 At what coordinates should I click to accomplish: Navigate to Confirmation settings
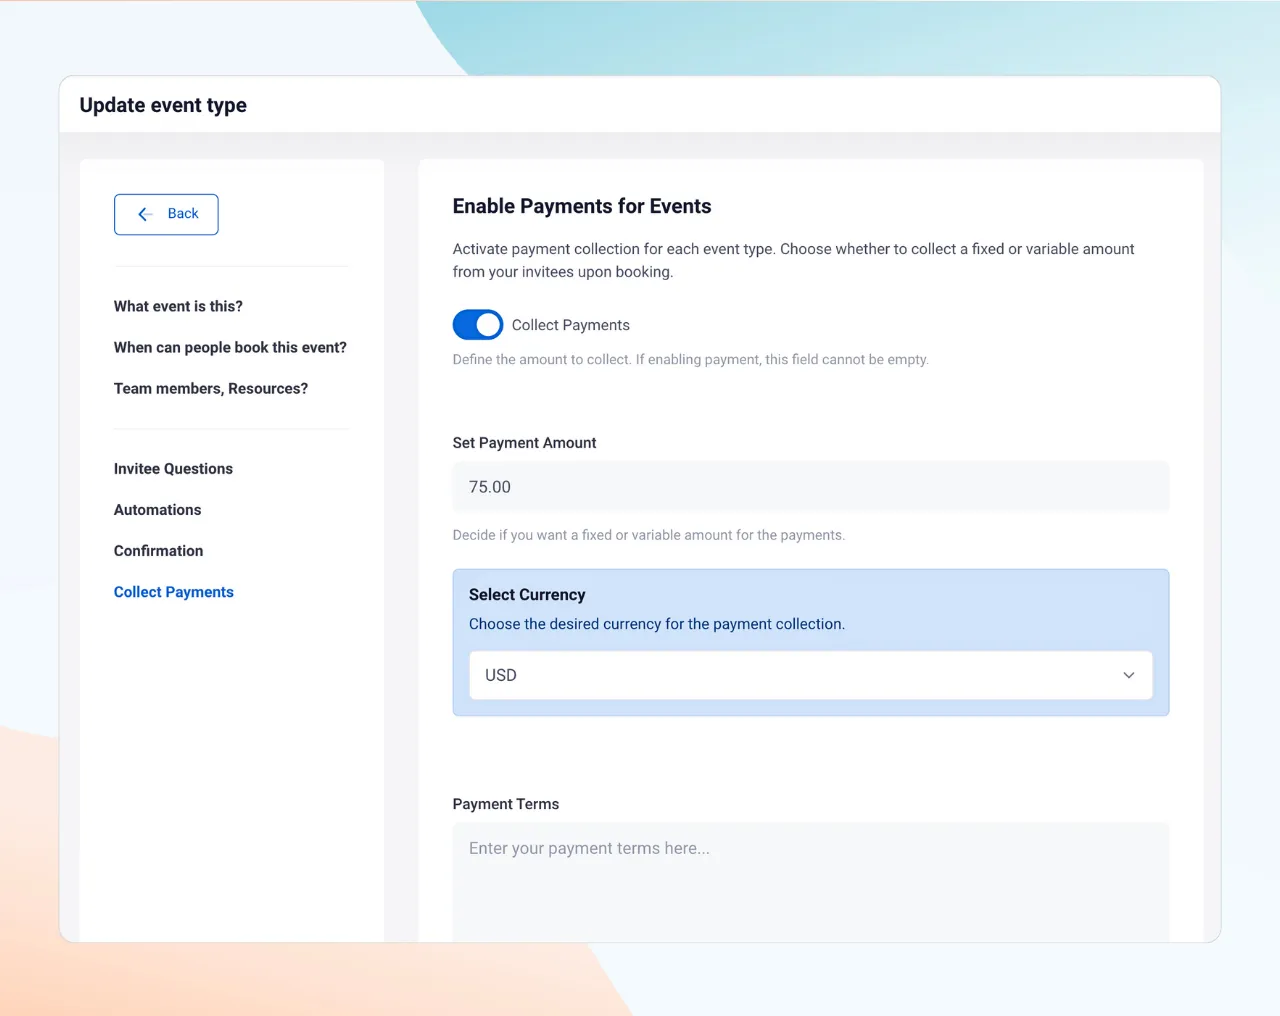(x=158, y=551)
